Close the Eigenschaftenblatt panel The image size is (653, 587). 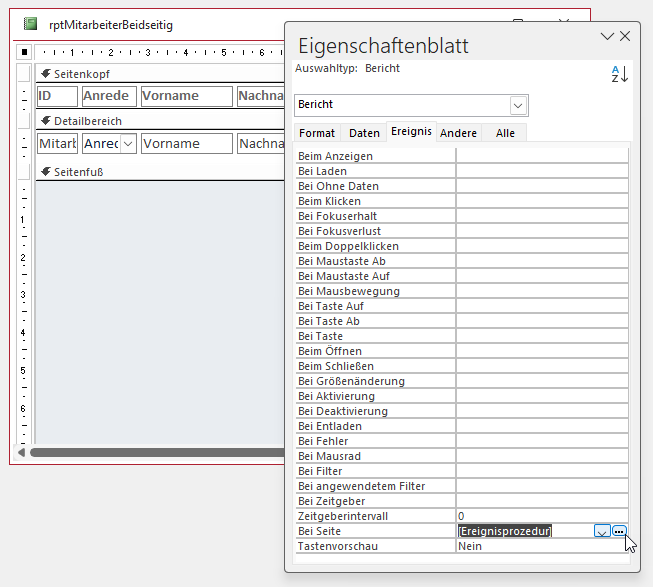click(x=625, y=36)
